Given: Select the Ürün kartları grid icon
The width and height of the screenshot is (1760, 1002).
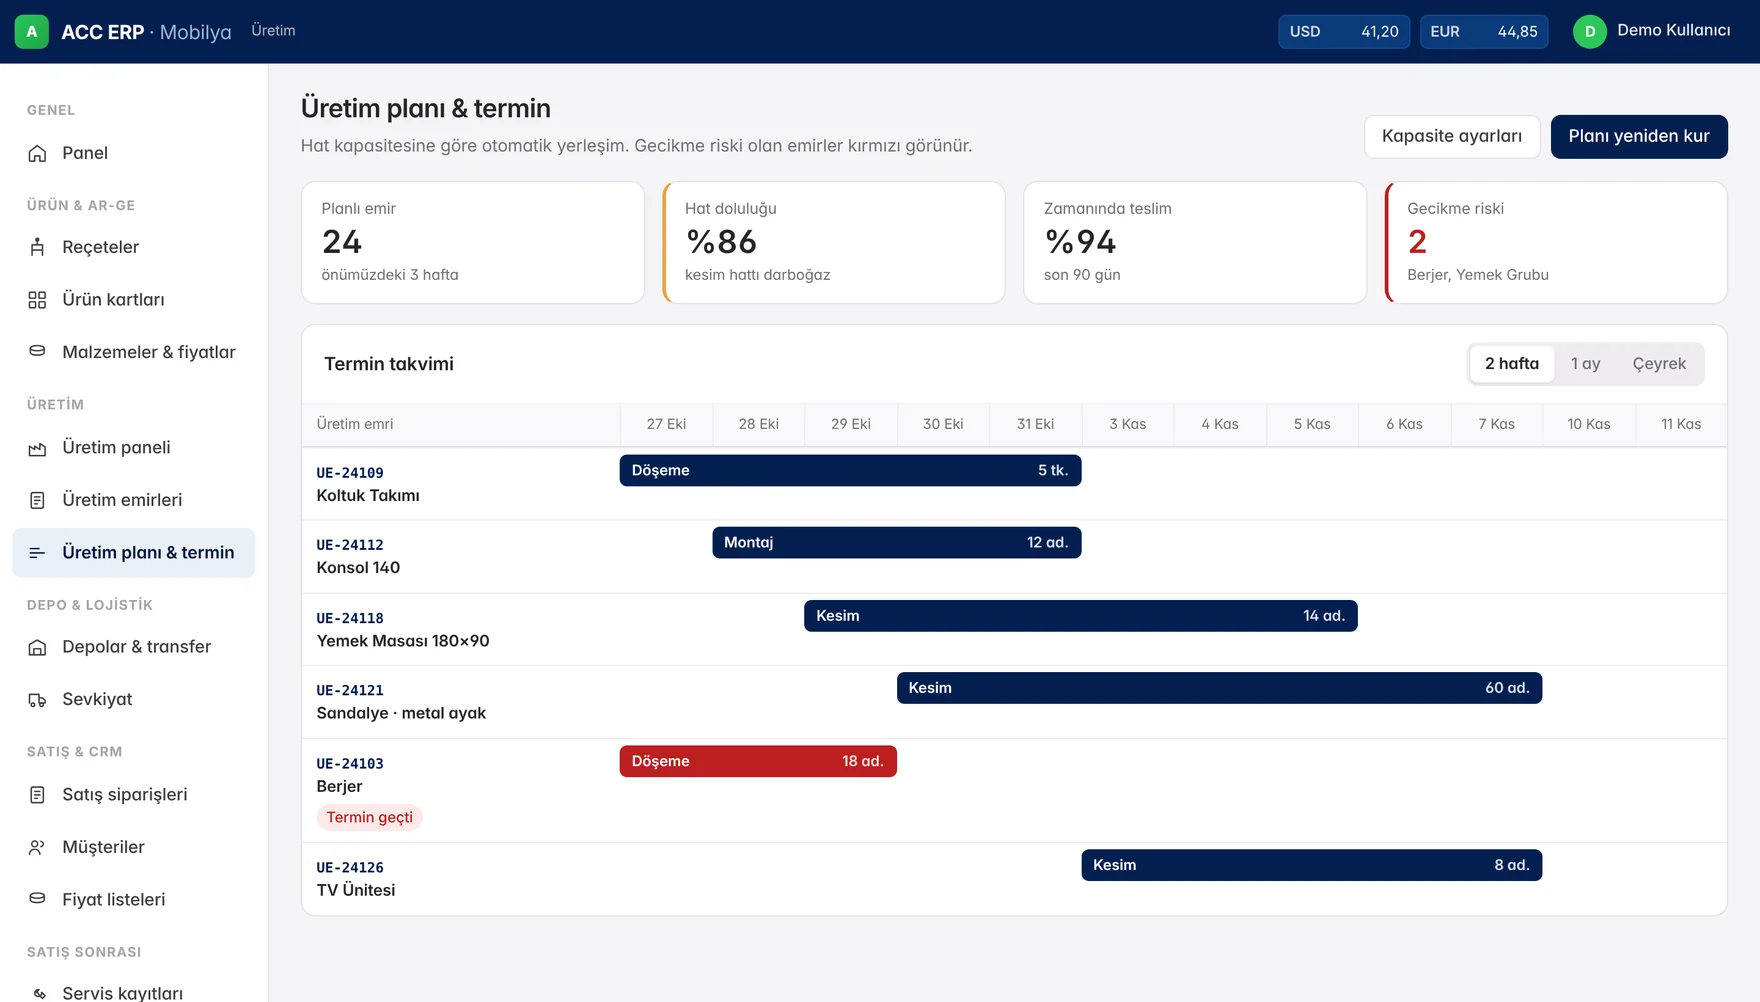Looking at the screenshot, I should tap(37, 300).
